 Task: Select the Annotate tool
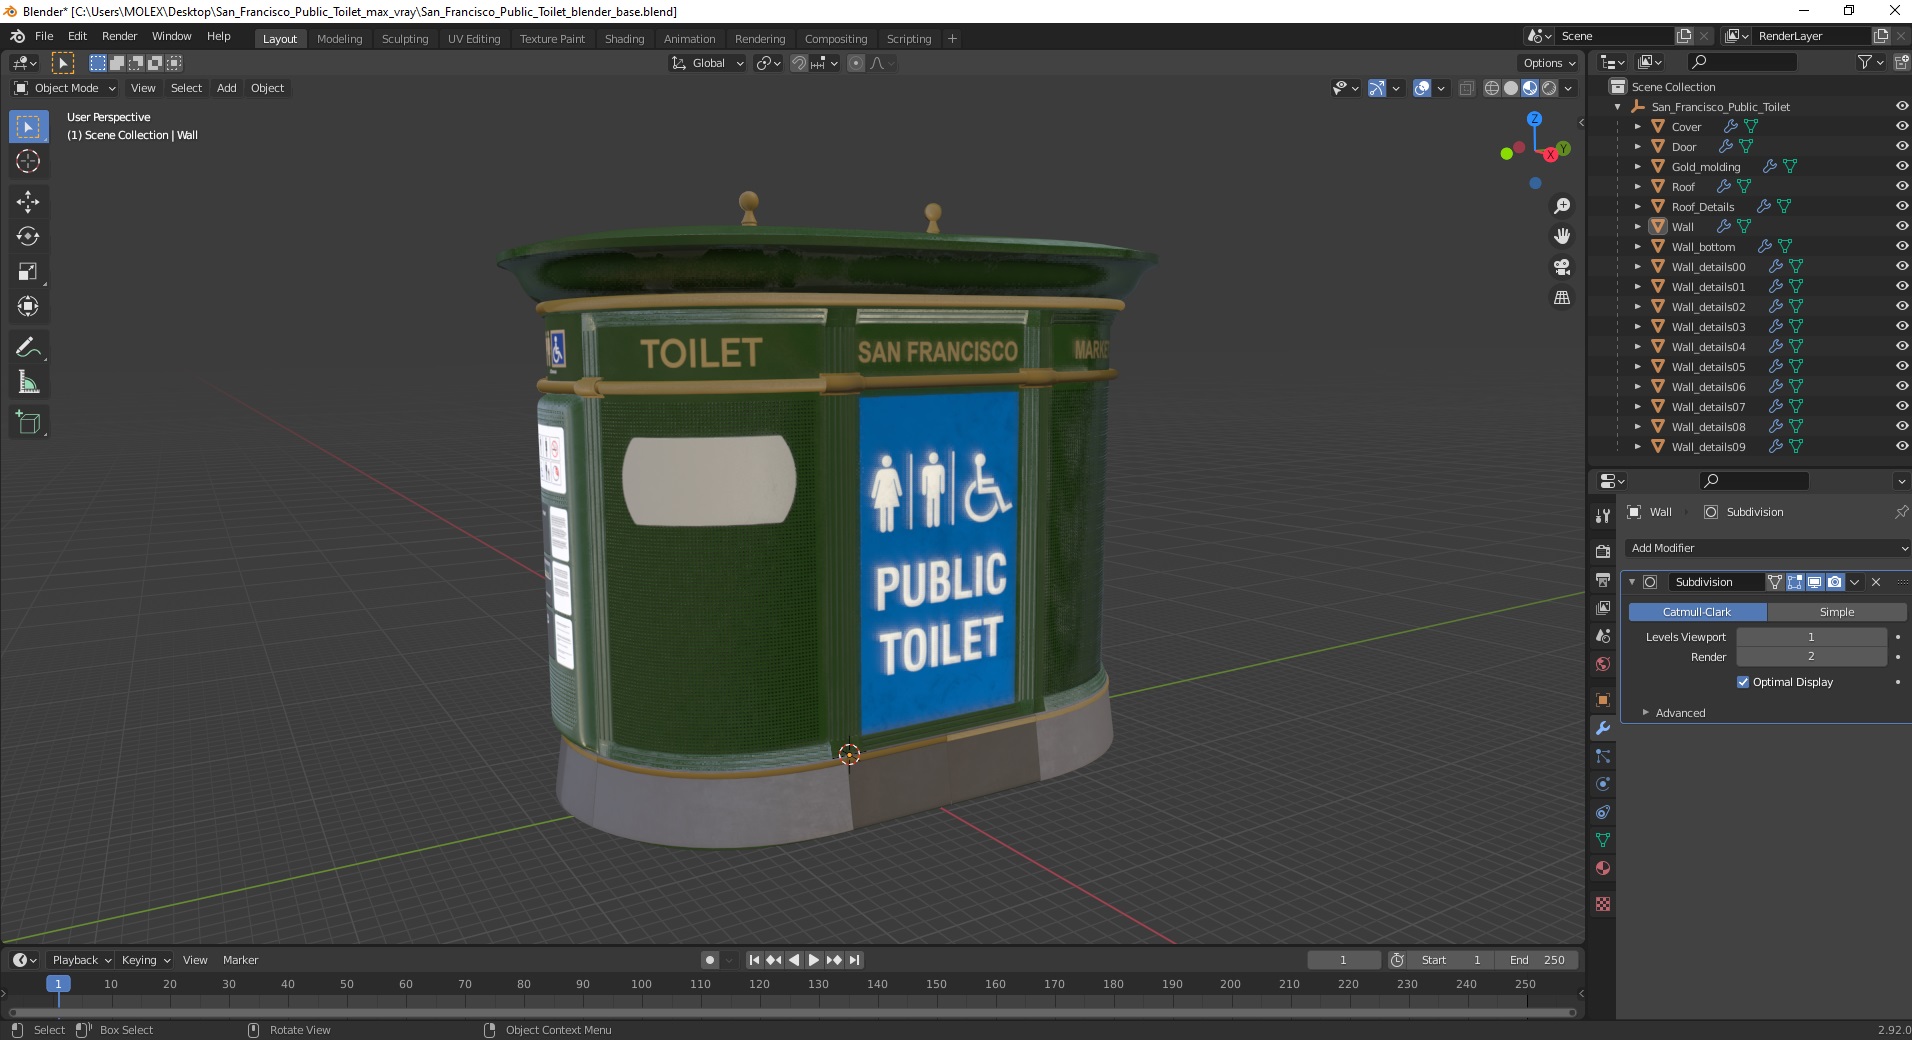28,347
